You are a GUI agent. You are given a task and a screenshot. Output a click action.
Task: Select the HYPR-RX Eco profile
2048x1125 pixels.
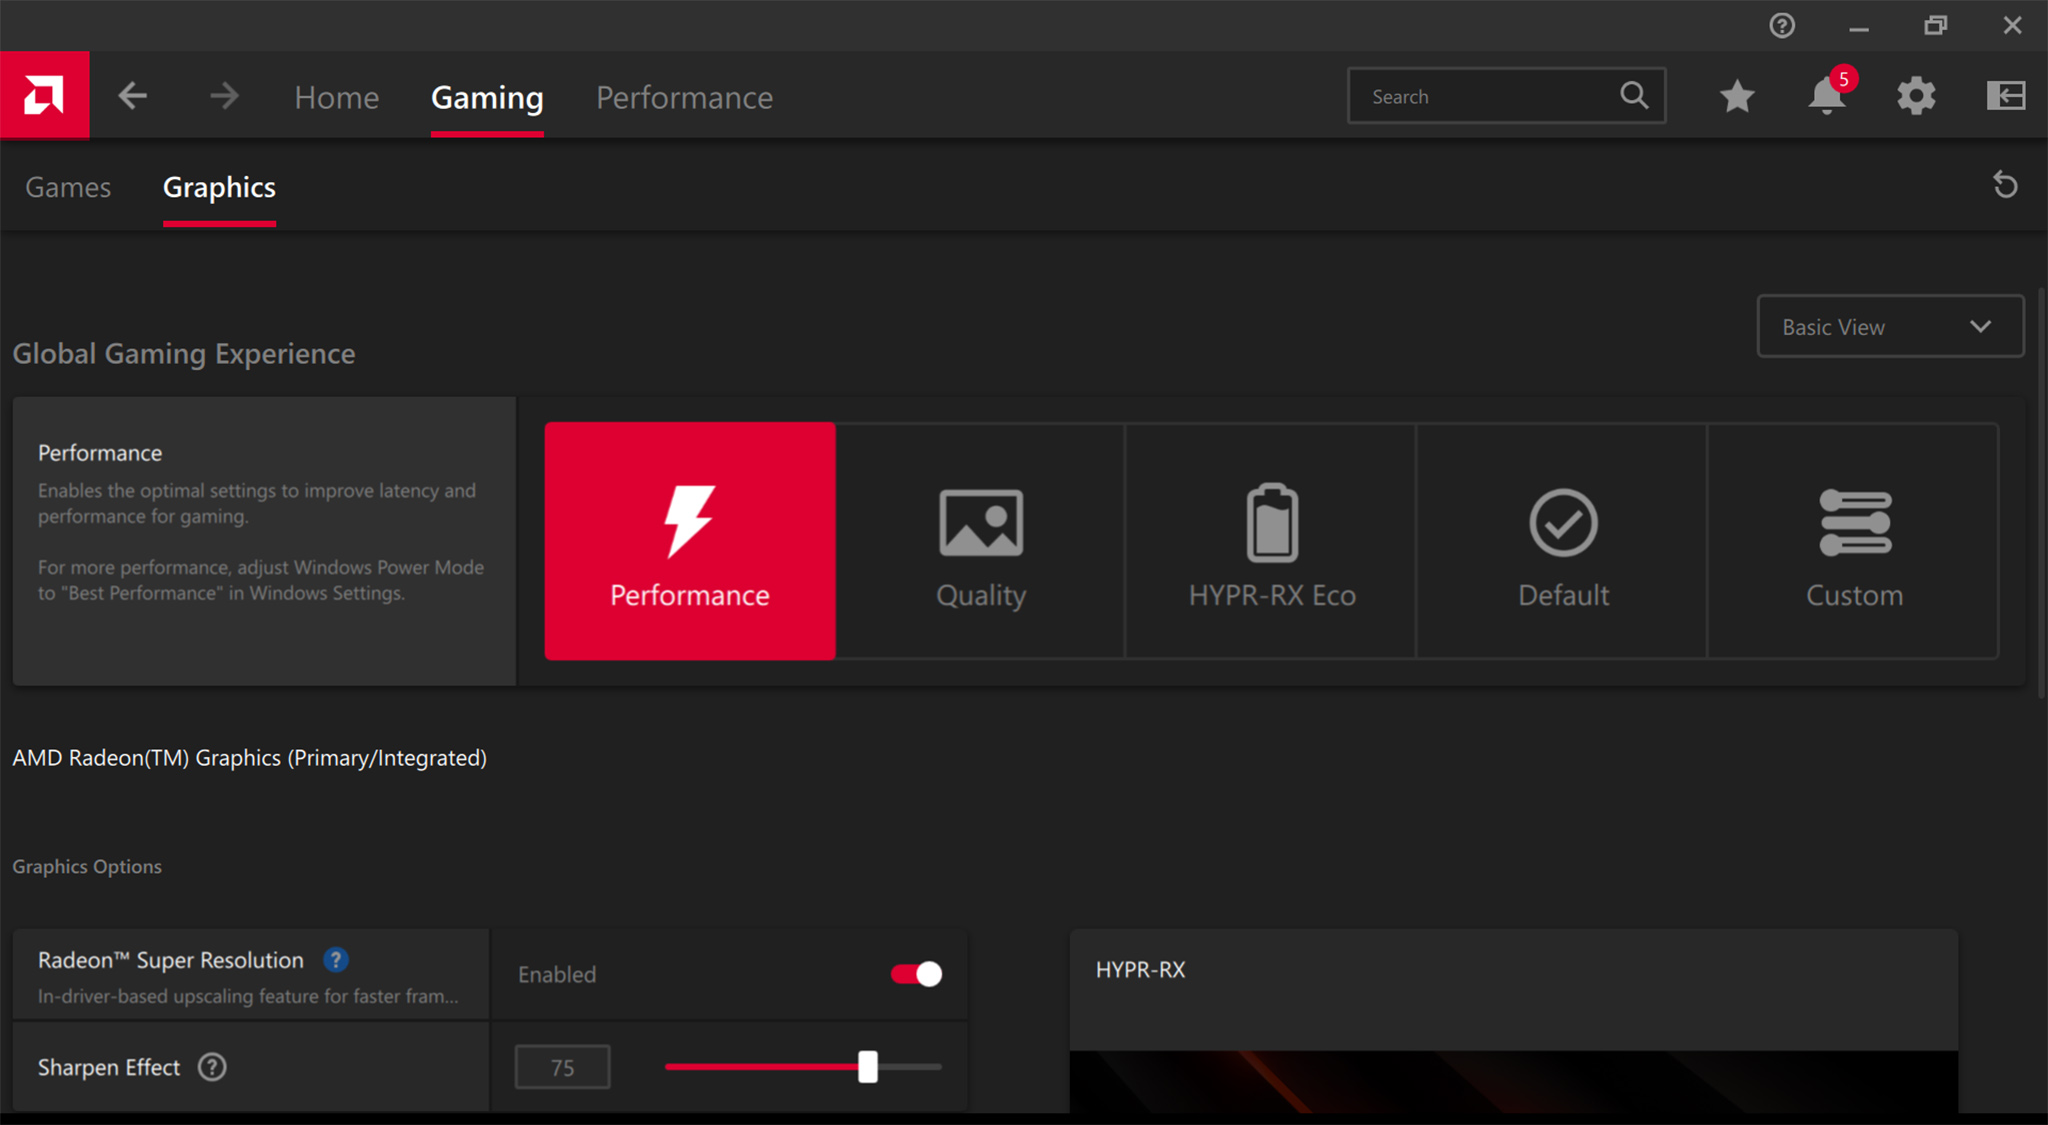1271,541
